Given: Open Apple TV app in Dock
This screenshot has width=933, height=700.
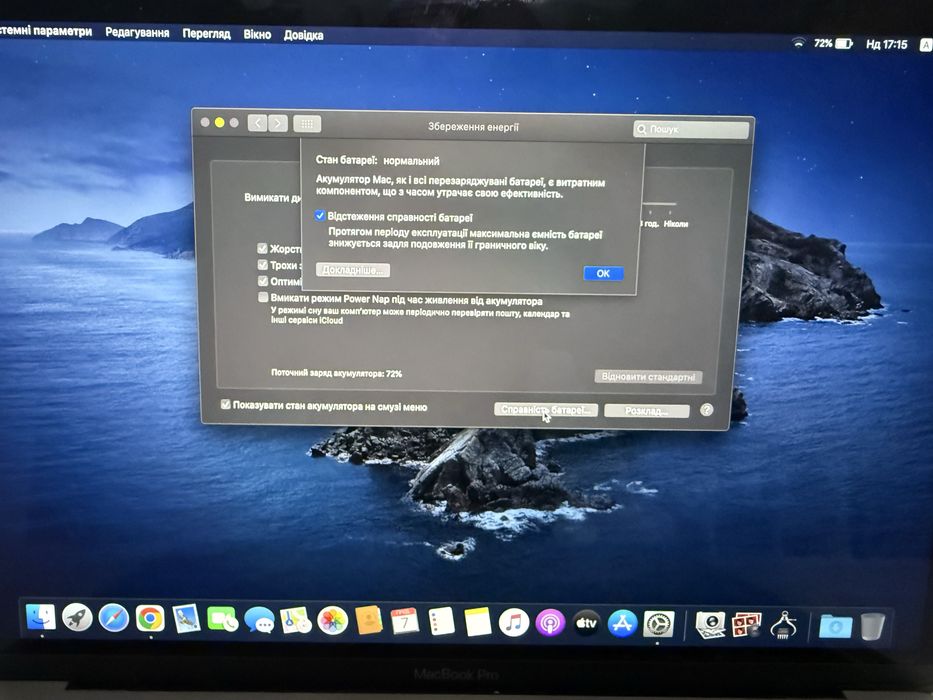Looking at the screenshot, I should pyautogui.click(x=586, y=623).
